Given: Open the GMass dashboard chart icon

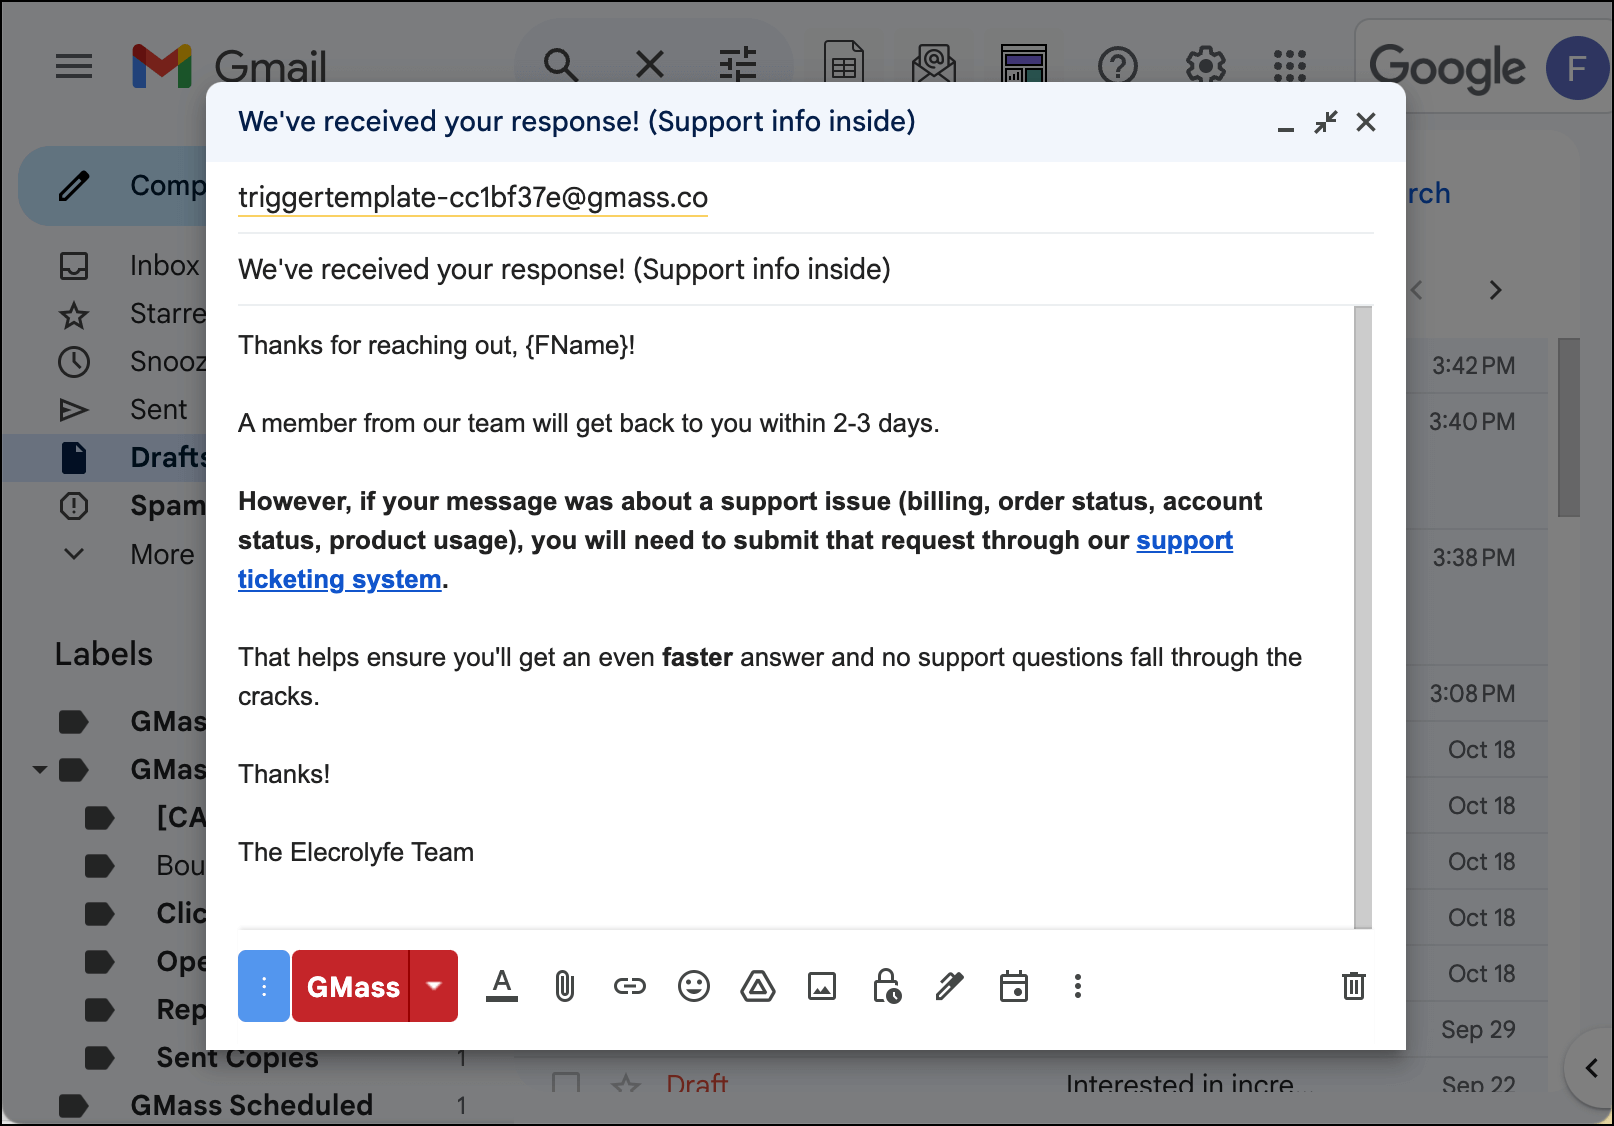Looking at the screenshot, I should [1024, 66].
